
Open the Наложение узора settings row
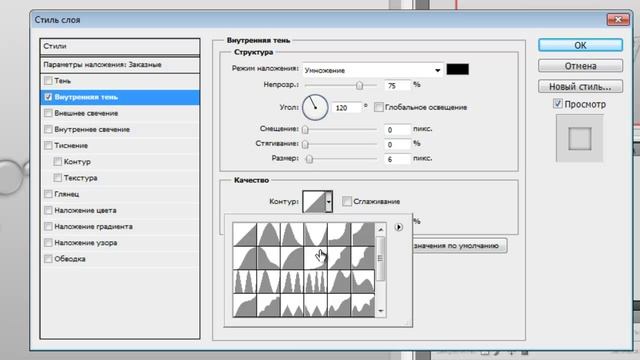tap(120, 243)
